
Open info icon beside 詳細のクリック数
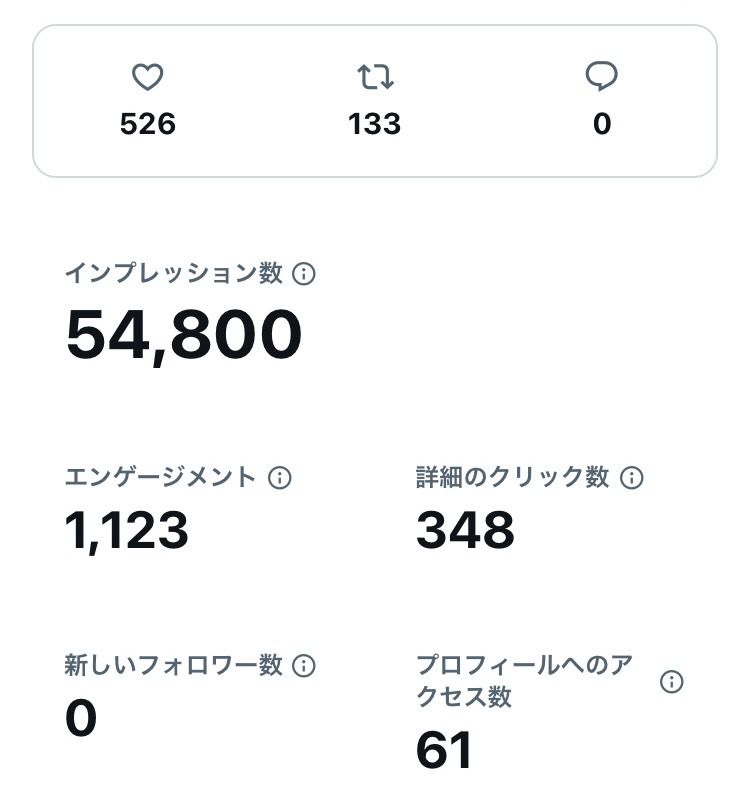tap(631, 478)
